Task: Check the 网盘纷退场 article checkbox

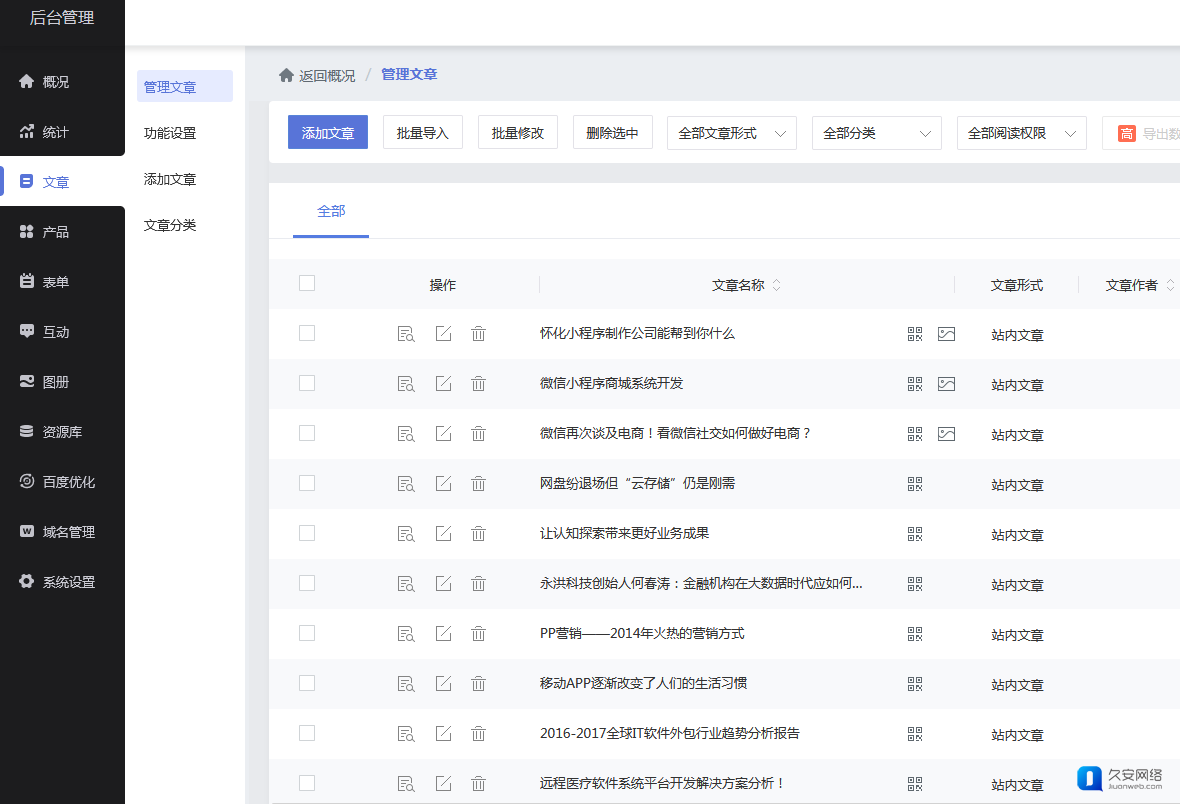Action: click(x=307, y=483)
